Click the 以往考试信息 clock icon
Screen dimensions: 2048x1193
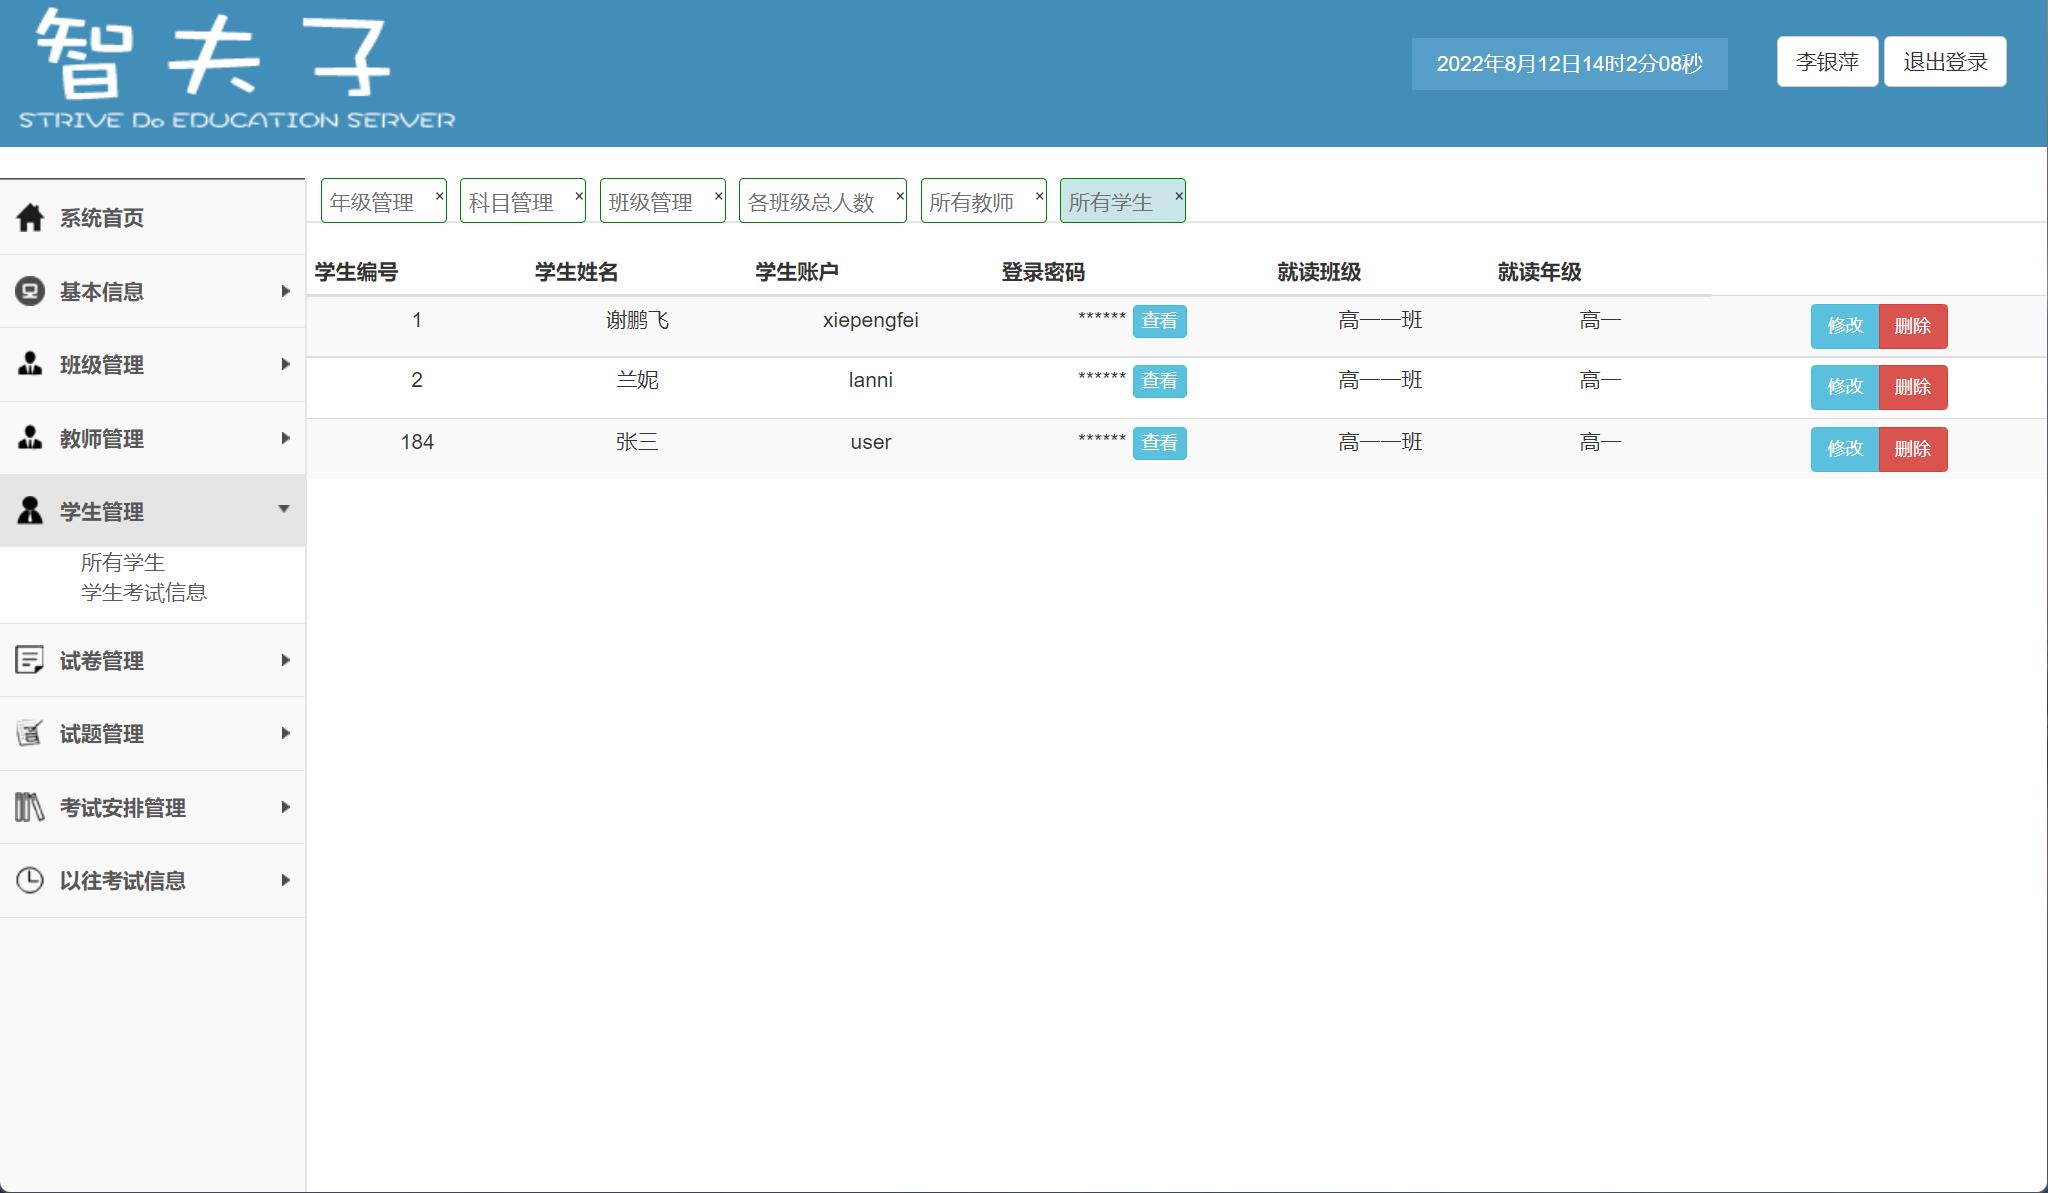coord(29,880)
